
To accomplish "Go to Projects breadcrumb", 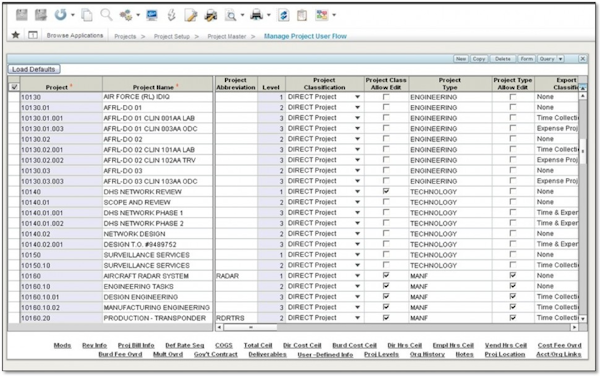I will click(125, 36).
